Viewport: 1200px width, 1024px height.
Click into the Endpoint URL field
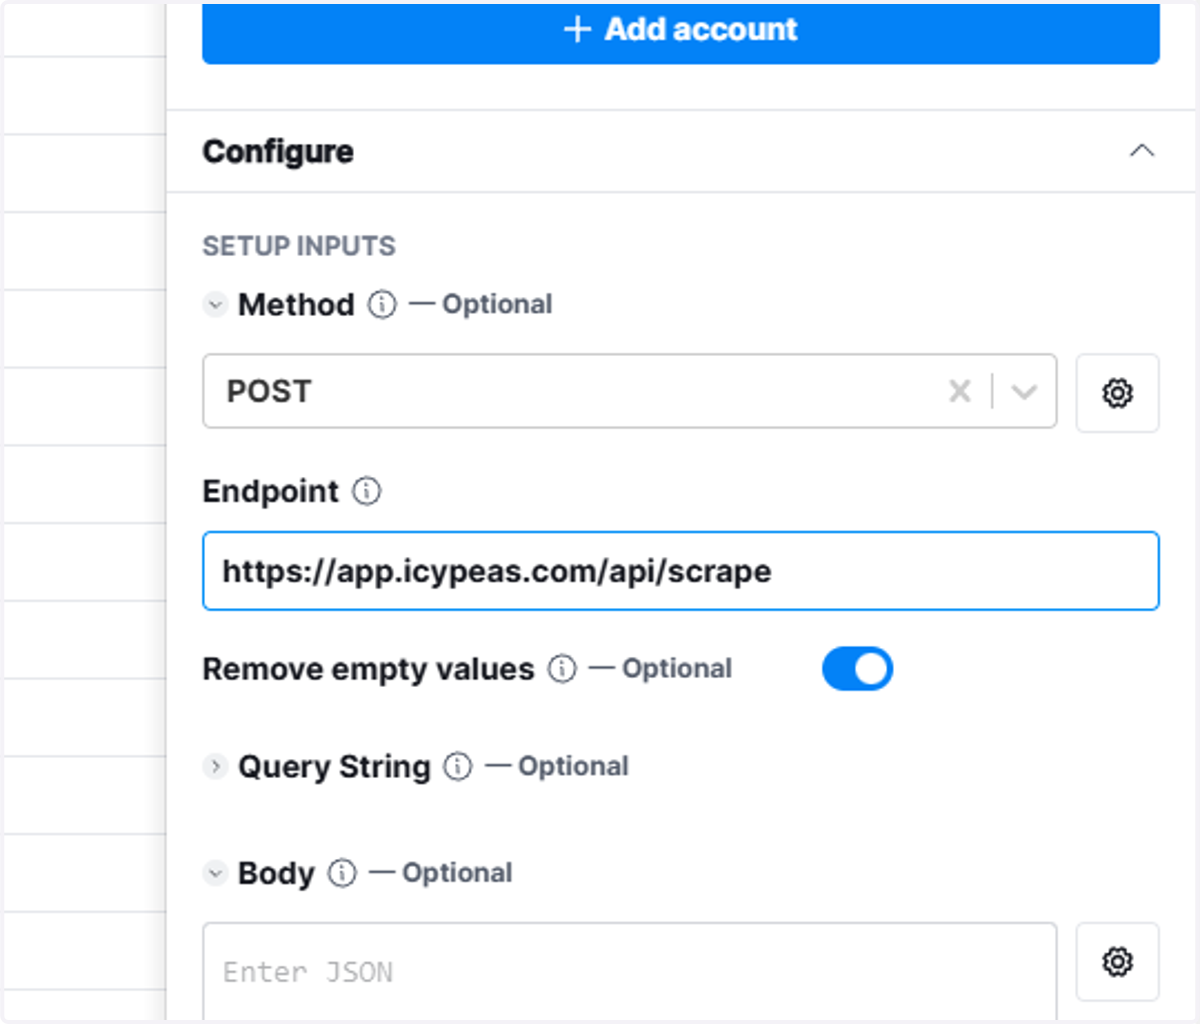680,571
